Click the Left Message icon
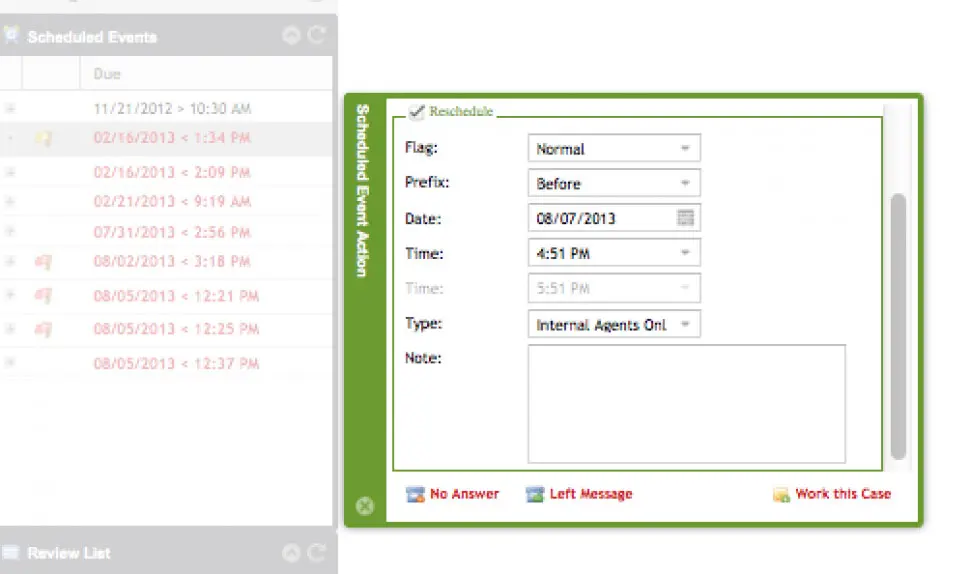This screenshot has height=574, width=970. (x=534, y=494)
